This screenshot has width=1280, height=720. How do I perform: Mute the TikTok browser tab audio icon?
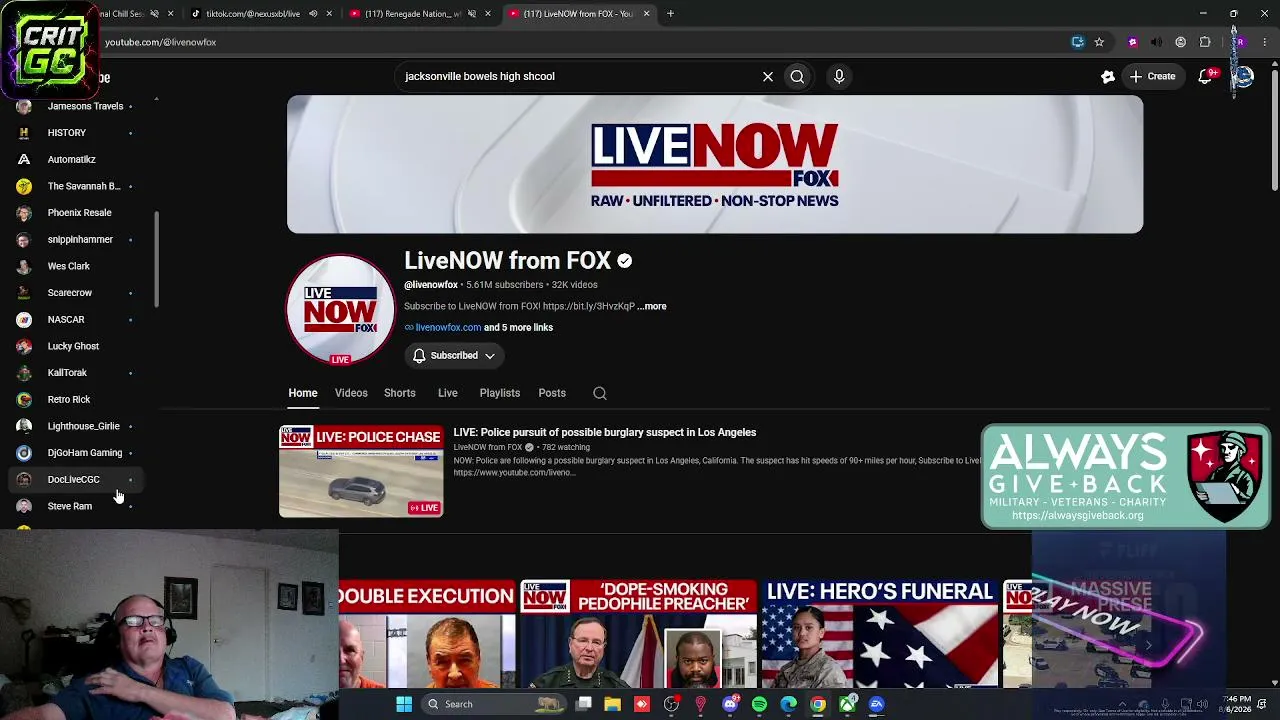point(313,14)
